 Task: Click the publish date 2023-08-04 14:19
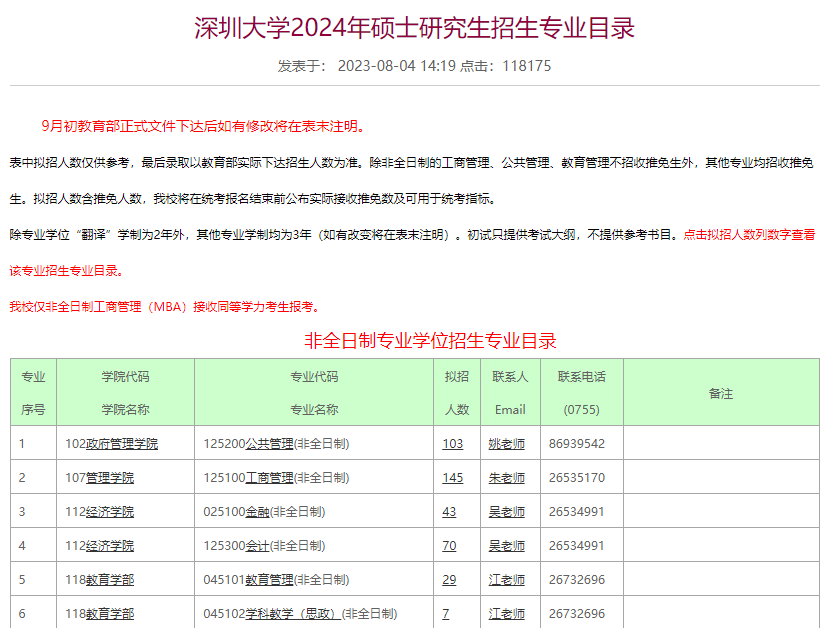pyautogui.click(x=397, y=66)
